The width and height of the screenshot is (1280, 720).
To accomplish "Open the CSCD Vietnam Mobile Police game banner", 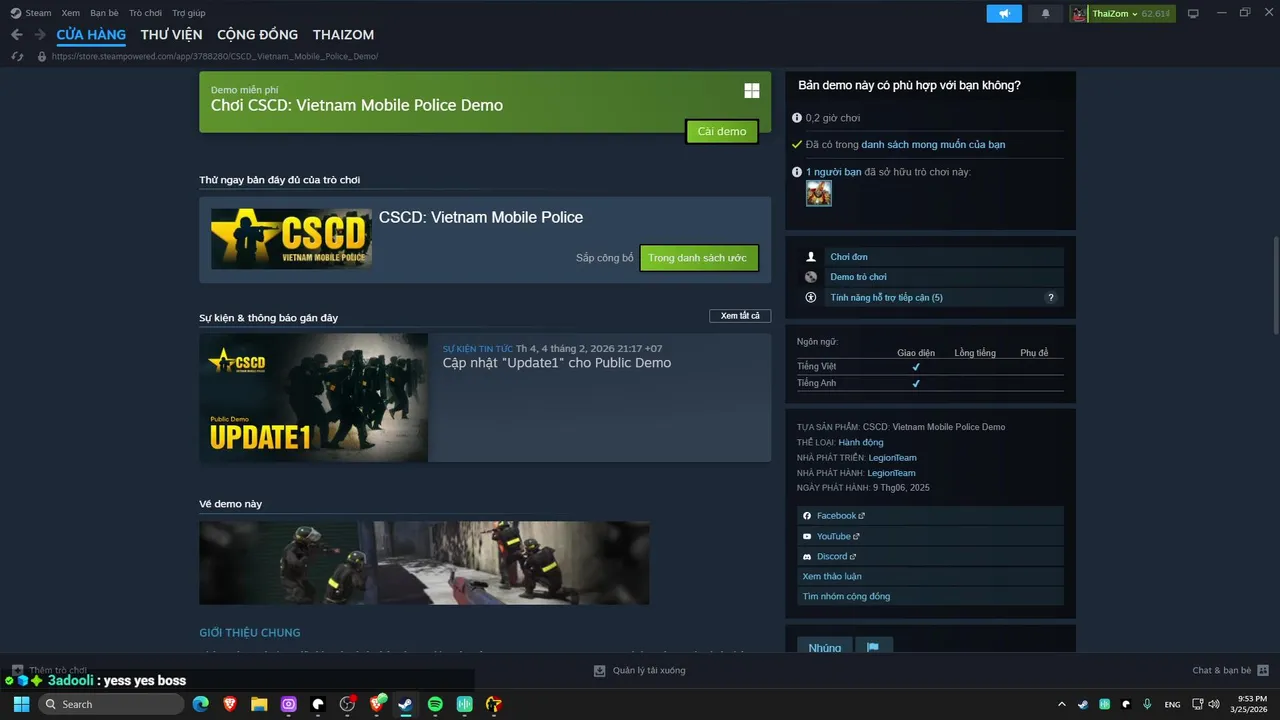I will click(x=291, y=239).
